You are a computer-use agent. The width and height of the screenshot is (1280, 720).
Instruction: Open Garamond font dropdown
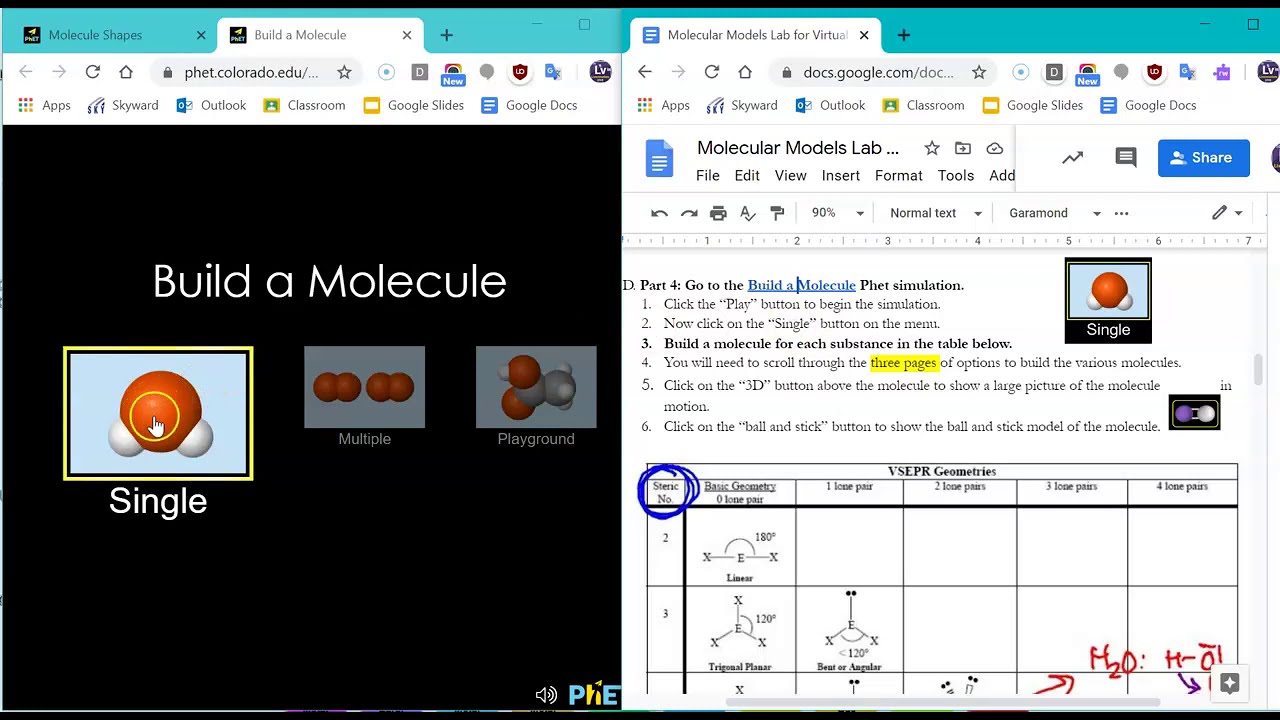[x=1055, y=213]
